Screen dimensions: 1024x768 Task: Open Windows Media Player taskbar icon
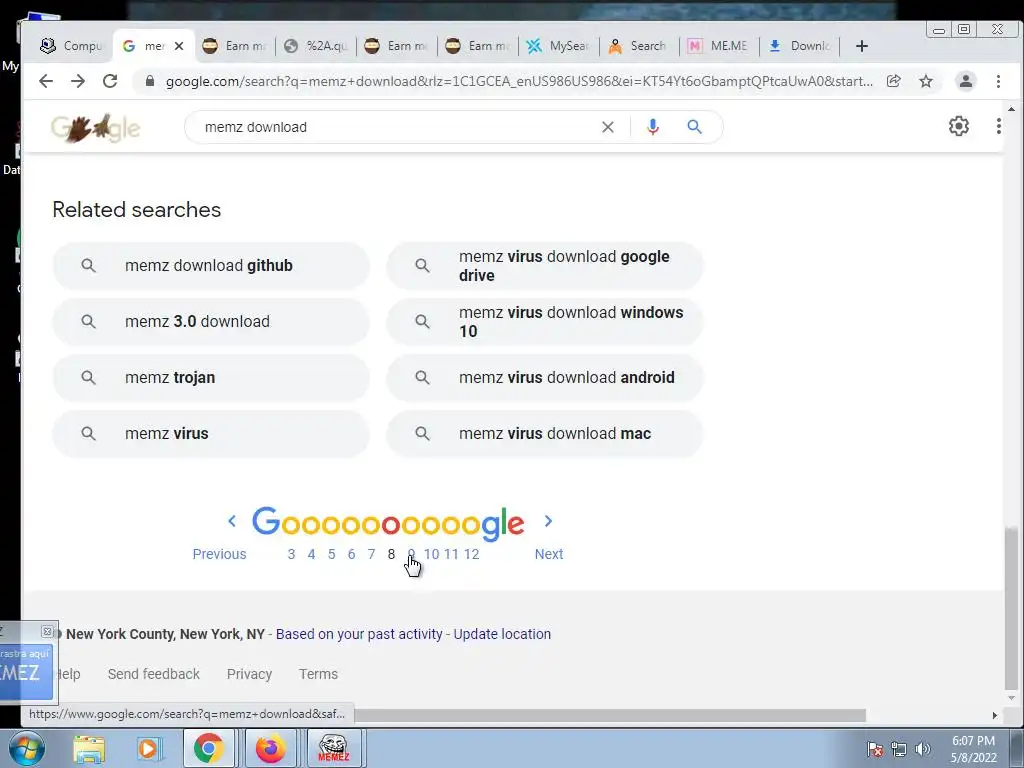(x=148, y=749)
